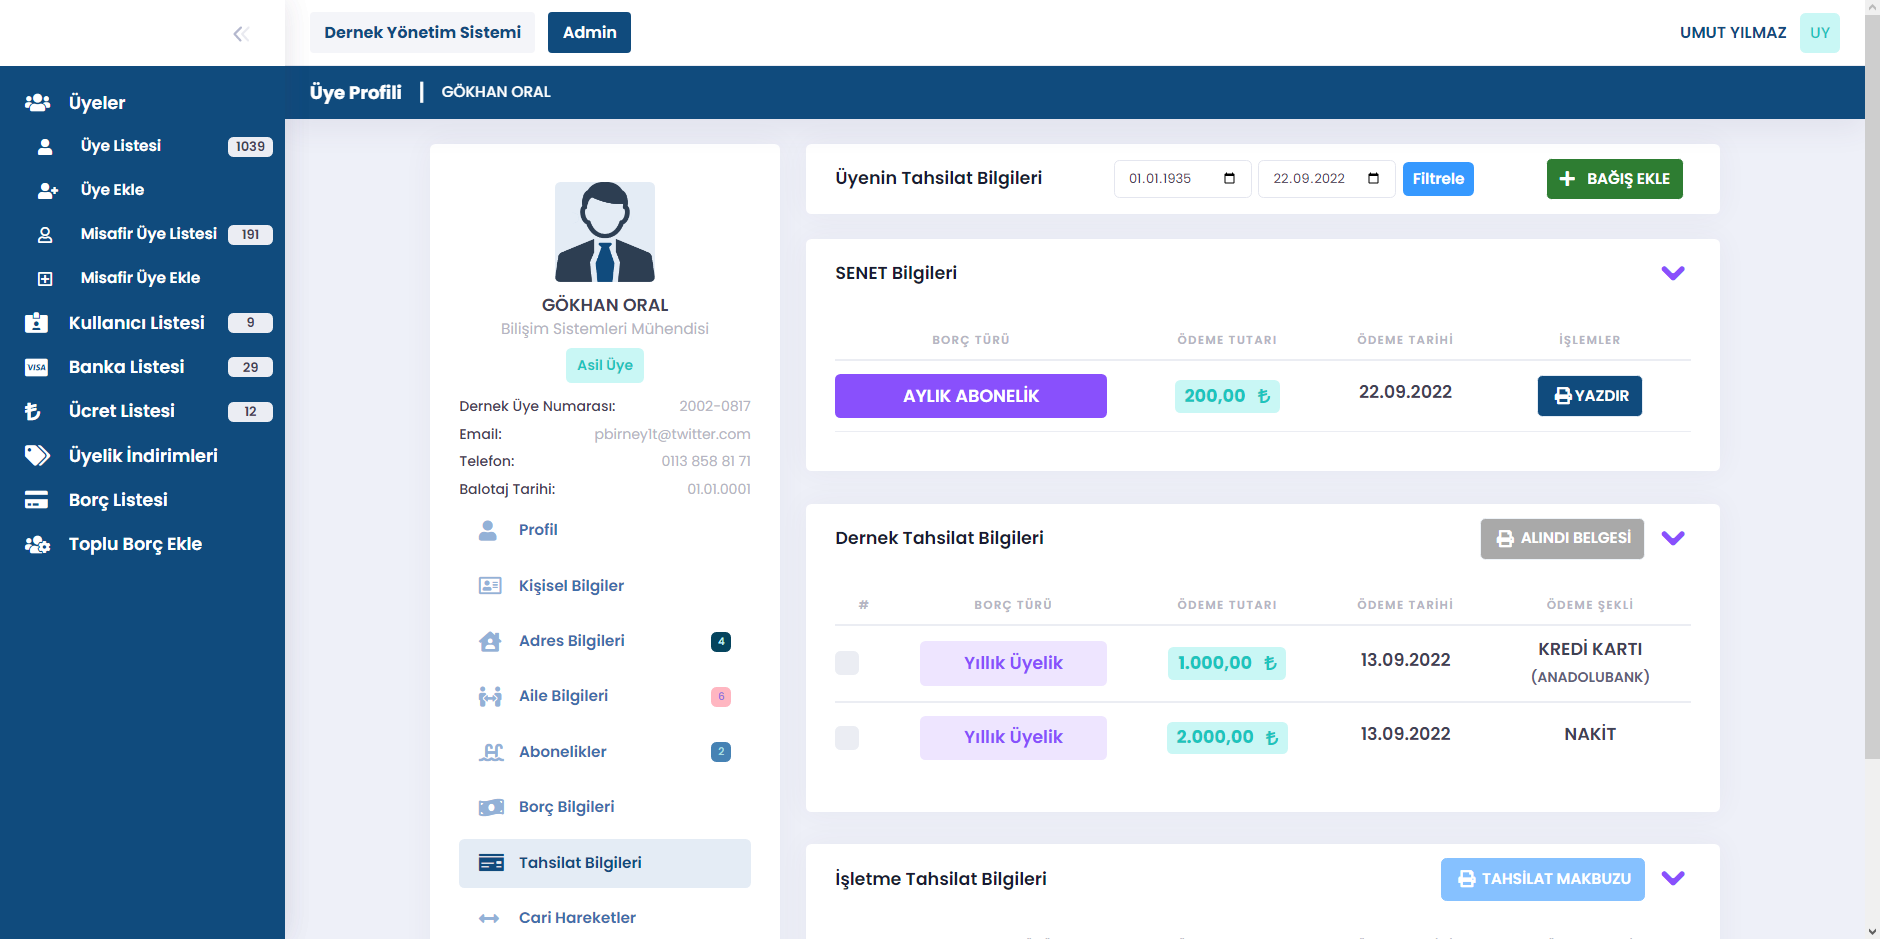Open the Üye Listesi menu item

click(x=121, y=146)
